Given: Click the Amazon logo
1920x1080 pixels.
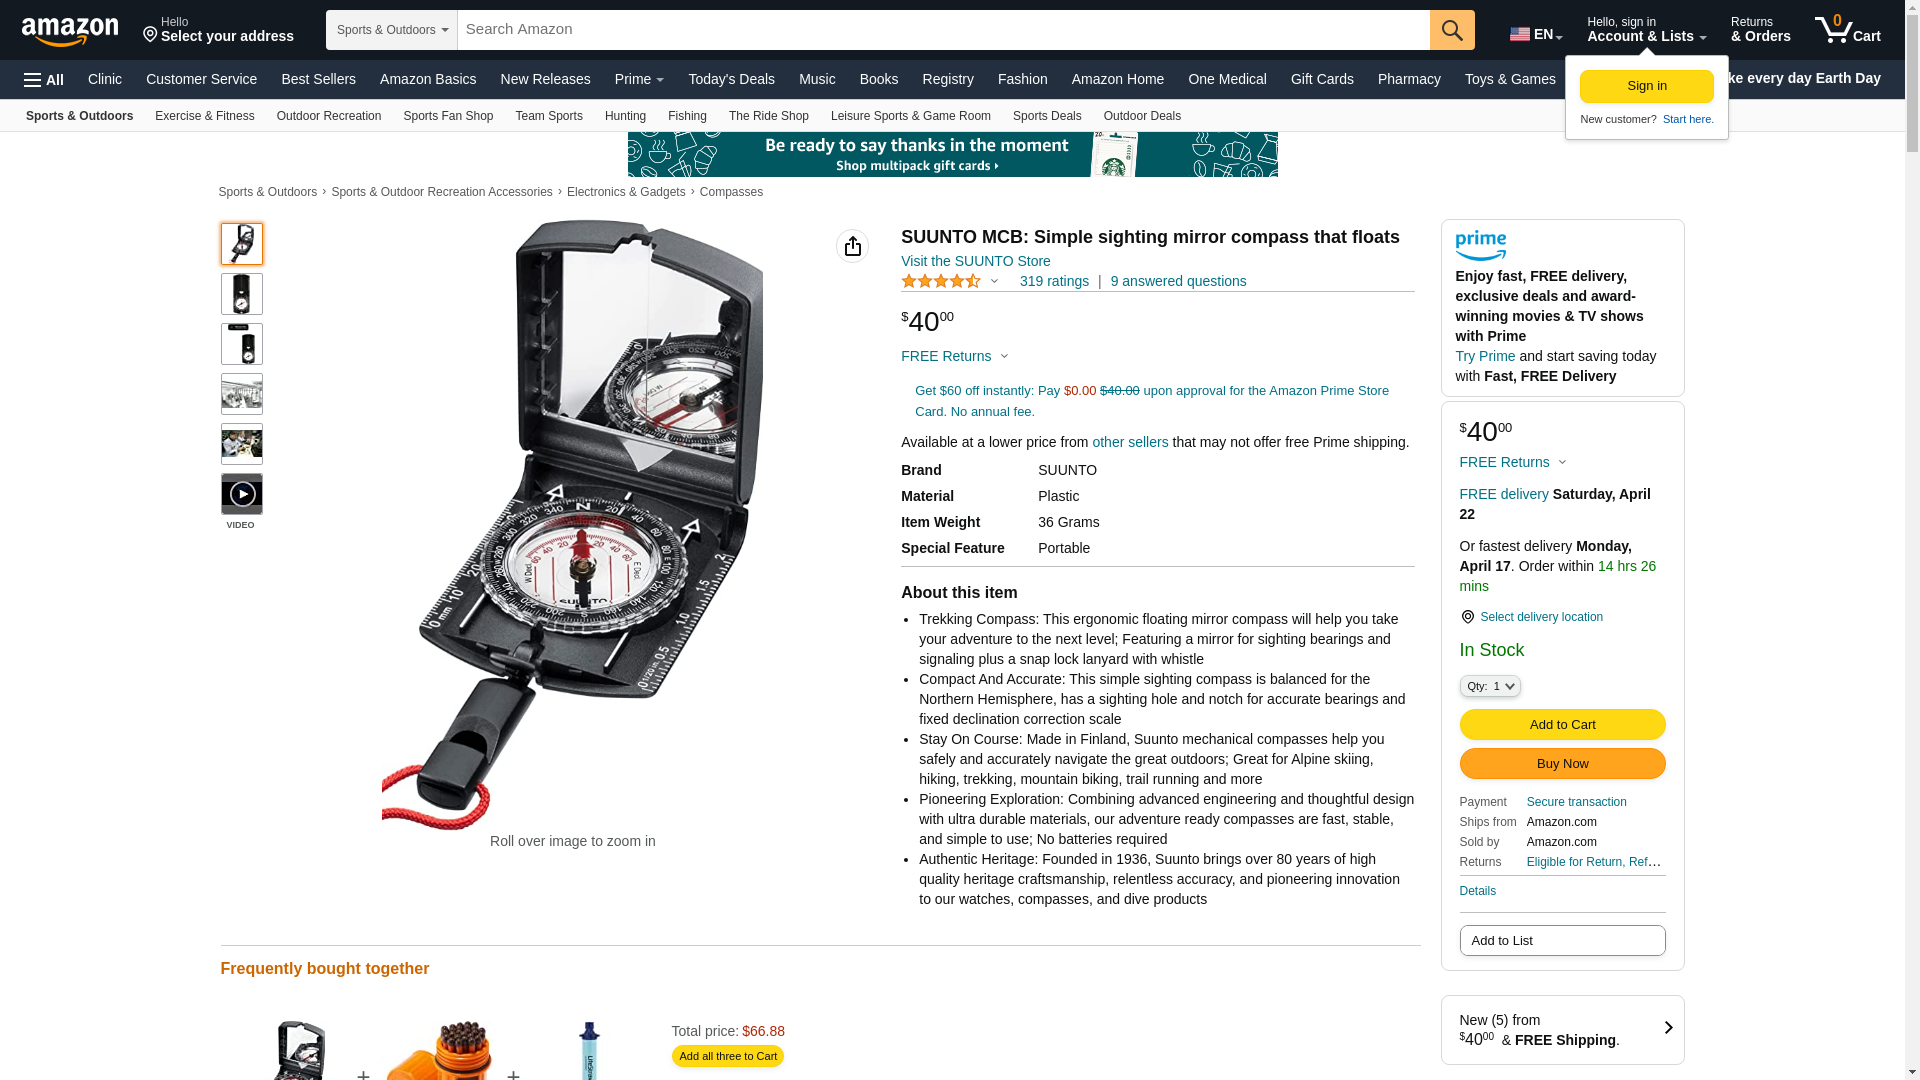Looking at the screenshot, I should (70, 31).
